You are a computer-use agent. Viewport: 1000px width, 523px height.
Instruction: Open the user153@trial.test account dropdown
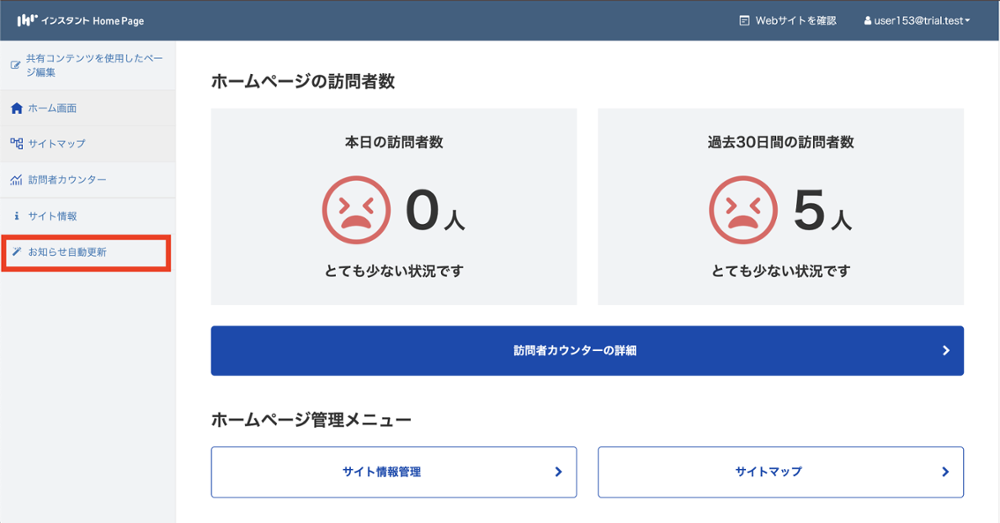pos(922,20)
